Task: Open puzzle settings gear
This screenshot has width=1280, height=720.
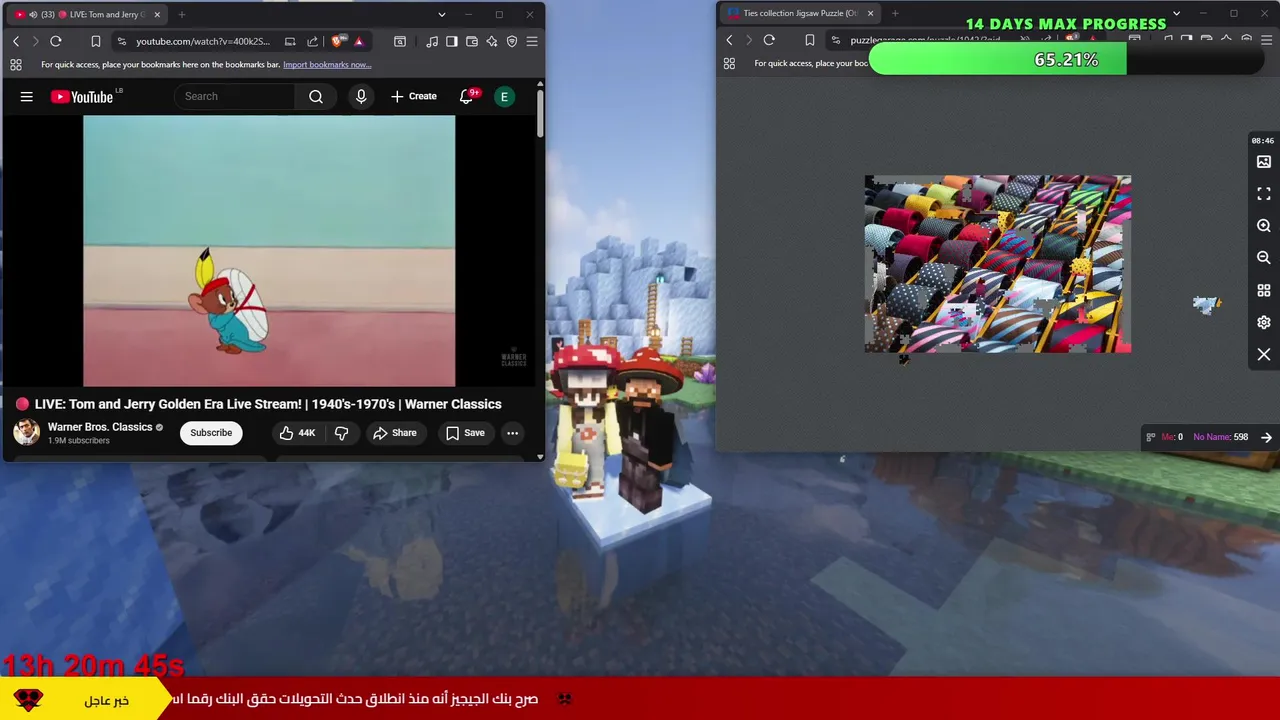Action: [1264, 322]
